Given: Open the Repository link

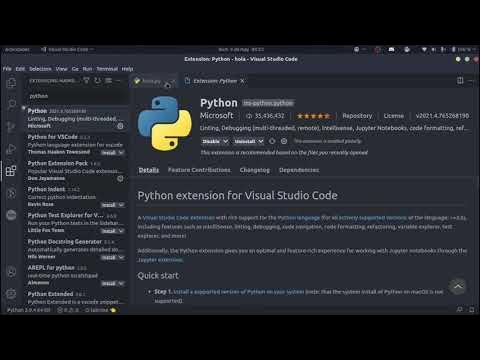Looking at the screenshot, I should tap(357, 116).
